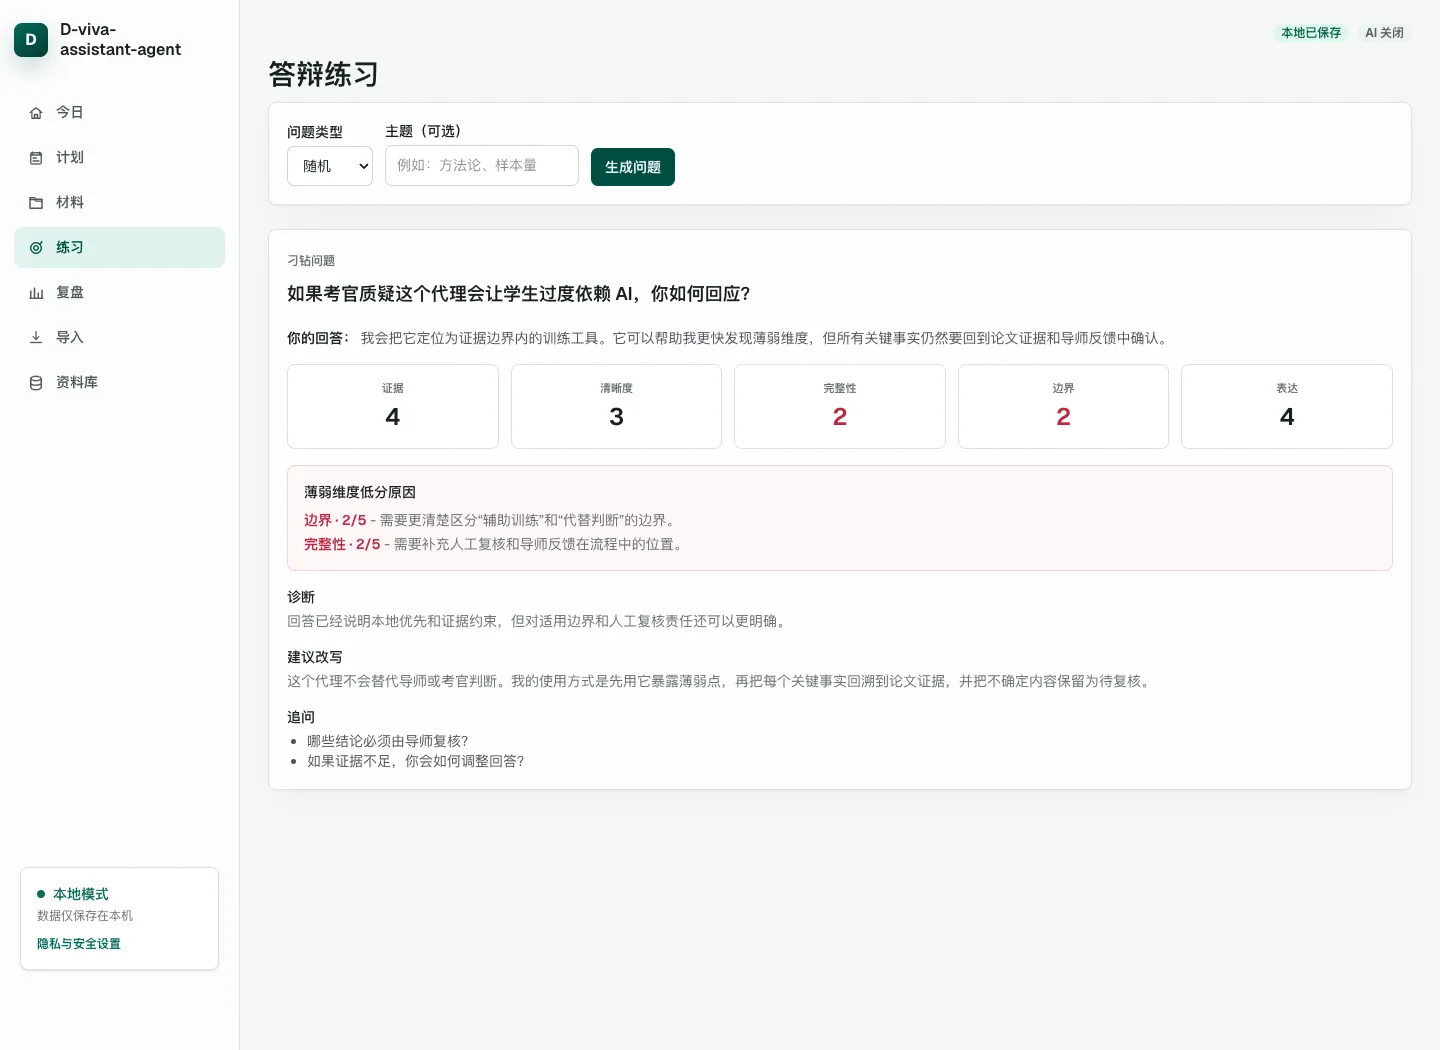Click follow-up 哪些结论必须由导师复核？

tap(388, 741)
